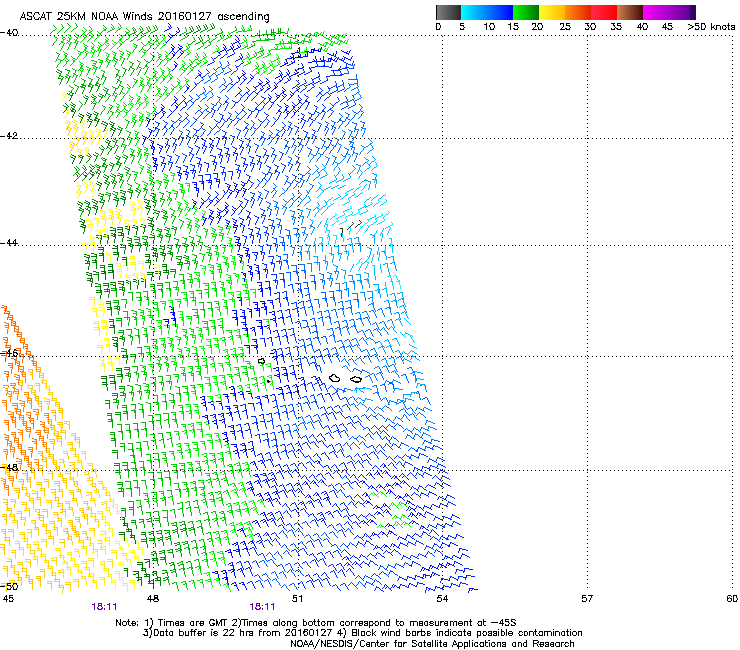
Task: Click the longitude axis label '54'
Action: coord(442,599)
